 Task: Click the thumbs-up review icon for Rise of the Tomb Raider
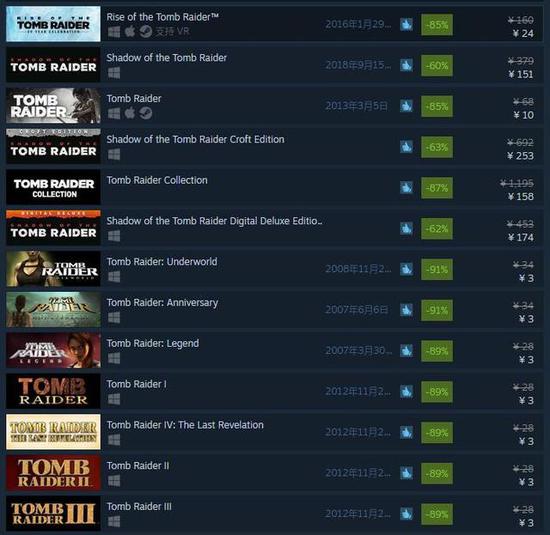click(x=407, y=25)
